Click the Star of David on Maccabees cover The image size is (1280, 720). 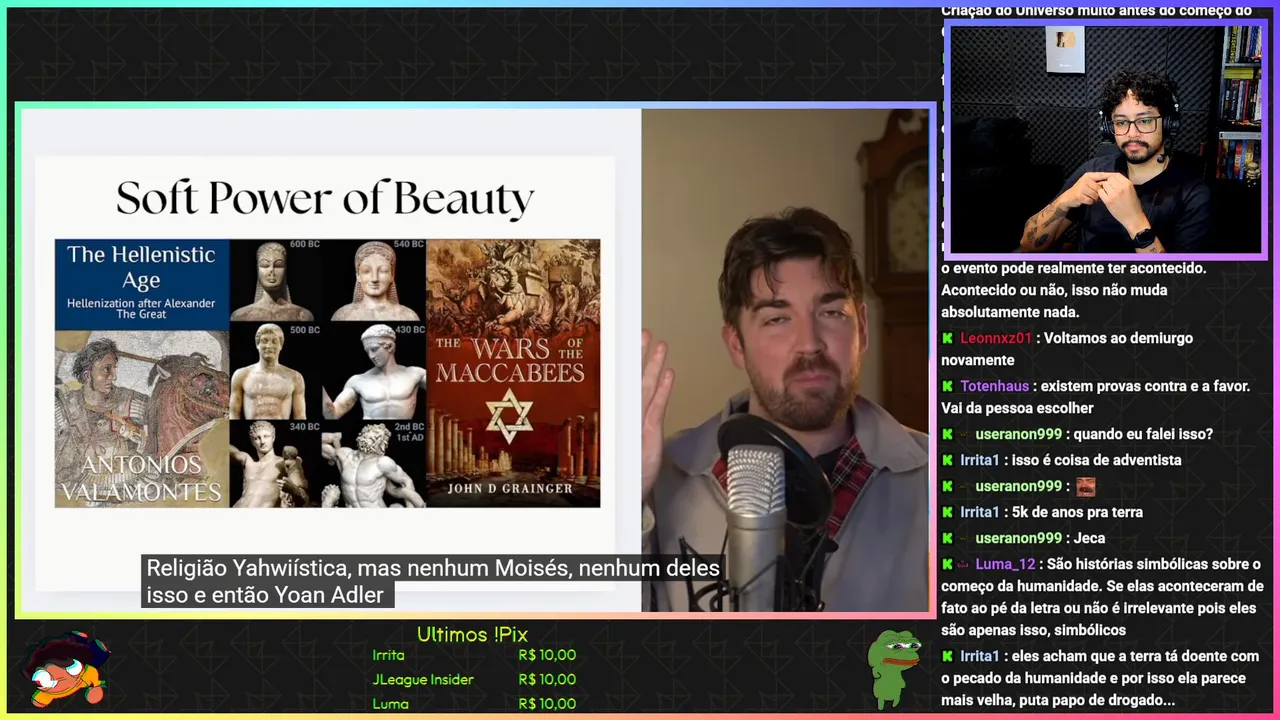pyautogui.click(x=510, y=416)
